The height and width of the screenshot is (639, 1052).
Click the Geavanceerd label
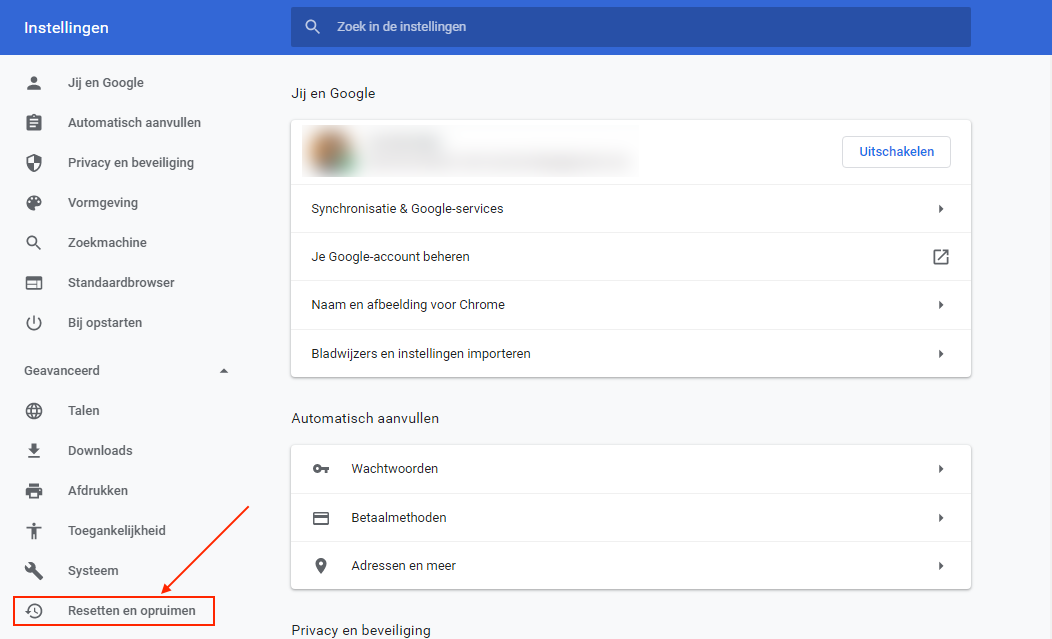pyautogui.click(x=62, y=371)
